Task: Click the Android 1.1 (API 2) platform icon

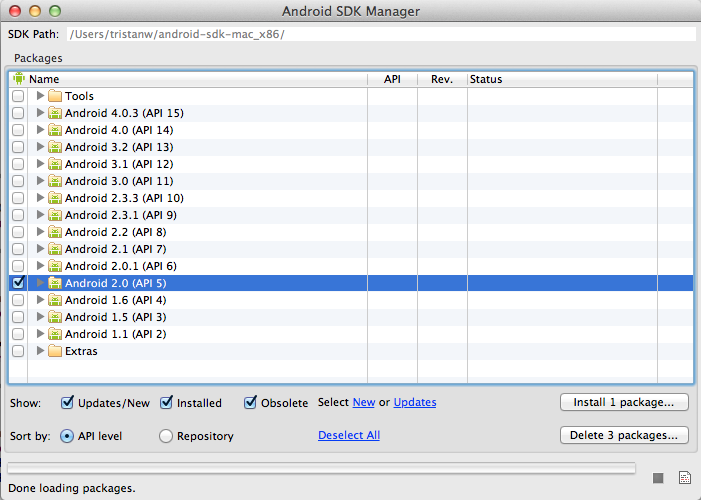Action: pyautogui.click(x=55, y=334)
